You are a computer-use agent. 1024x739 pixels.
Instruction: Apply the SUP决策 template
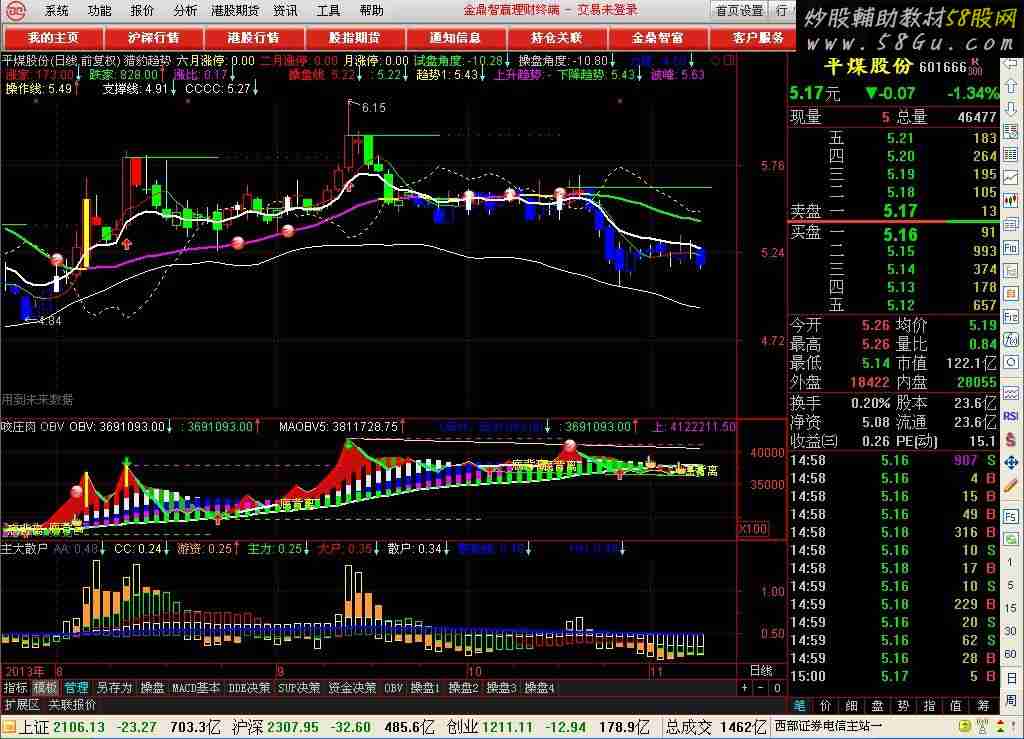coord(299,687)
